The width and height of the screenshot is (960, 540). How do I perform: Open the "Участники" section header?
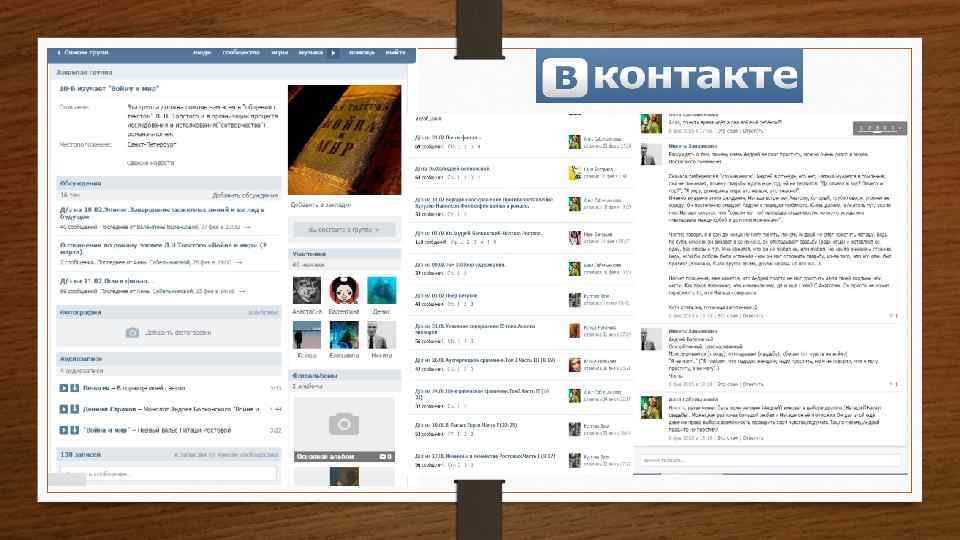pyautogui.click(x=345, y=253)
